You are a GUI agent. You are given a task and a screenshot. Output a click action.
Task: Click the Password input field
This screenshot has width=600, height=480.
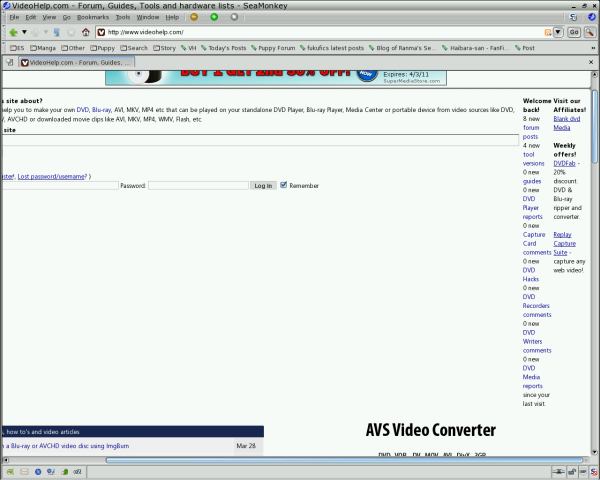pos(198,186)
